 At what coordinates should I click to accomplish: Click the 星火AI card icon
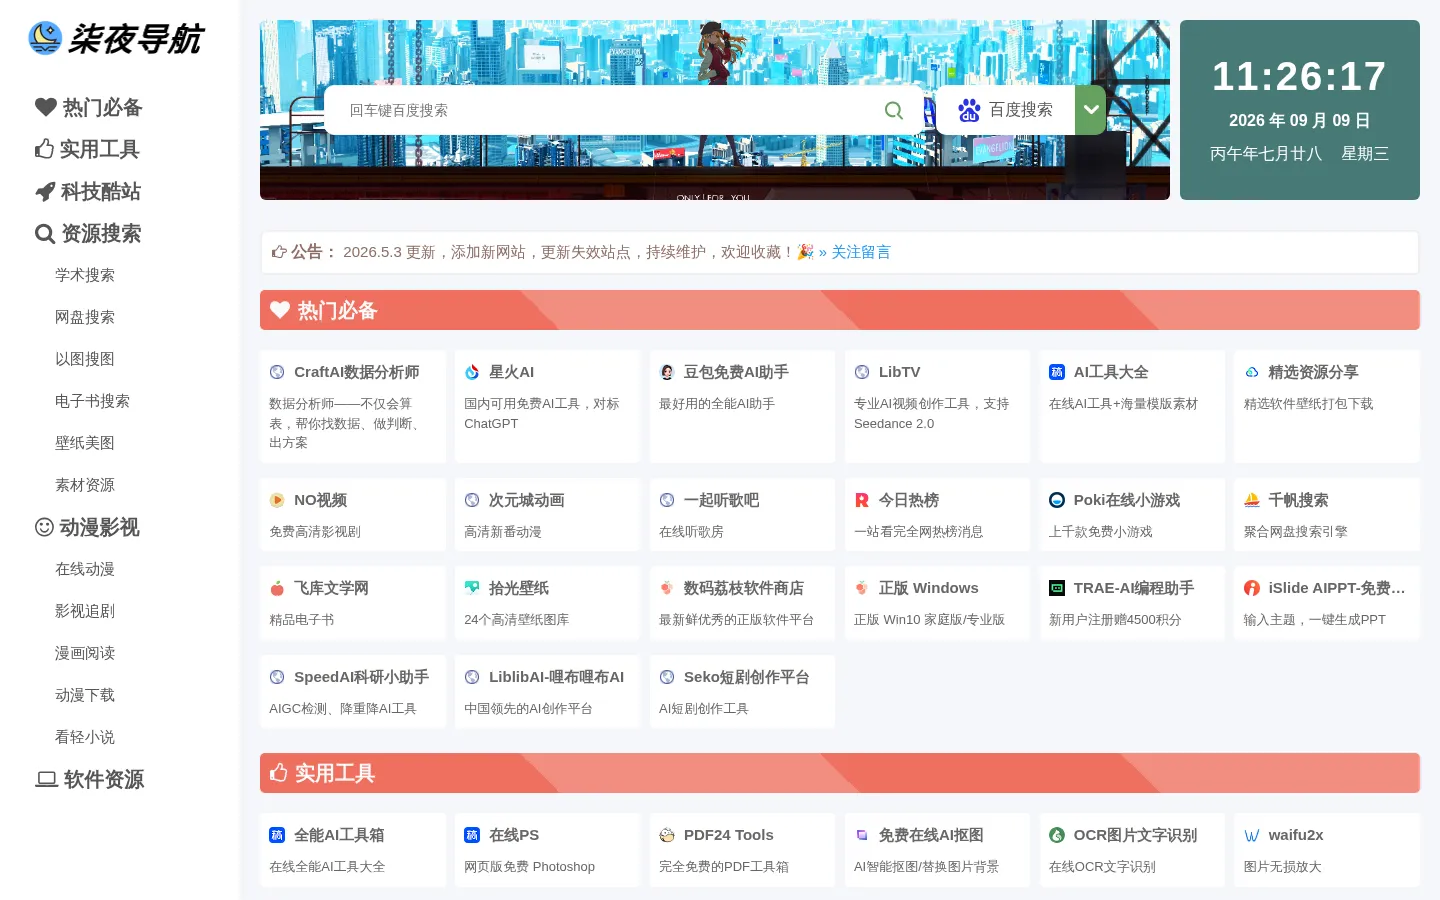[472, 372]
